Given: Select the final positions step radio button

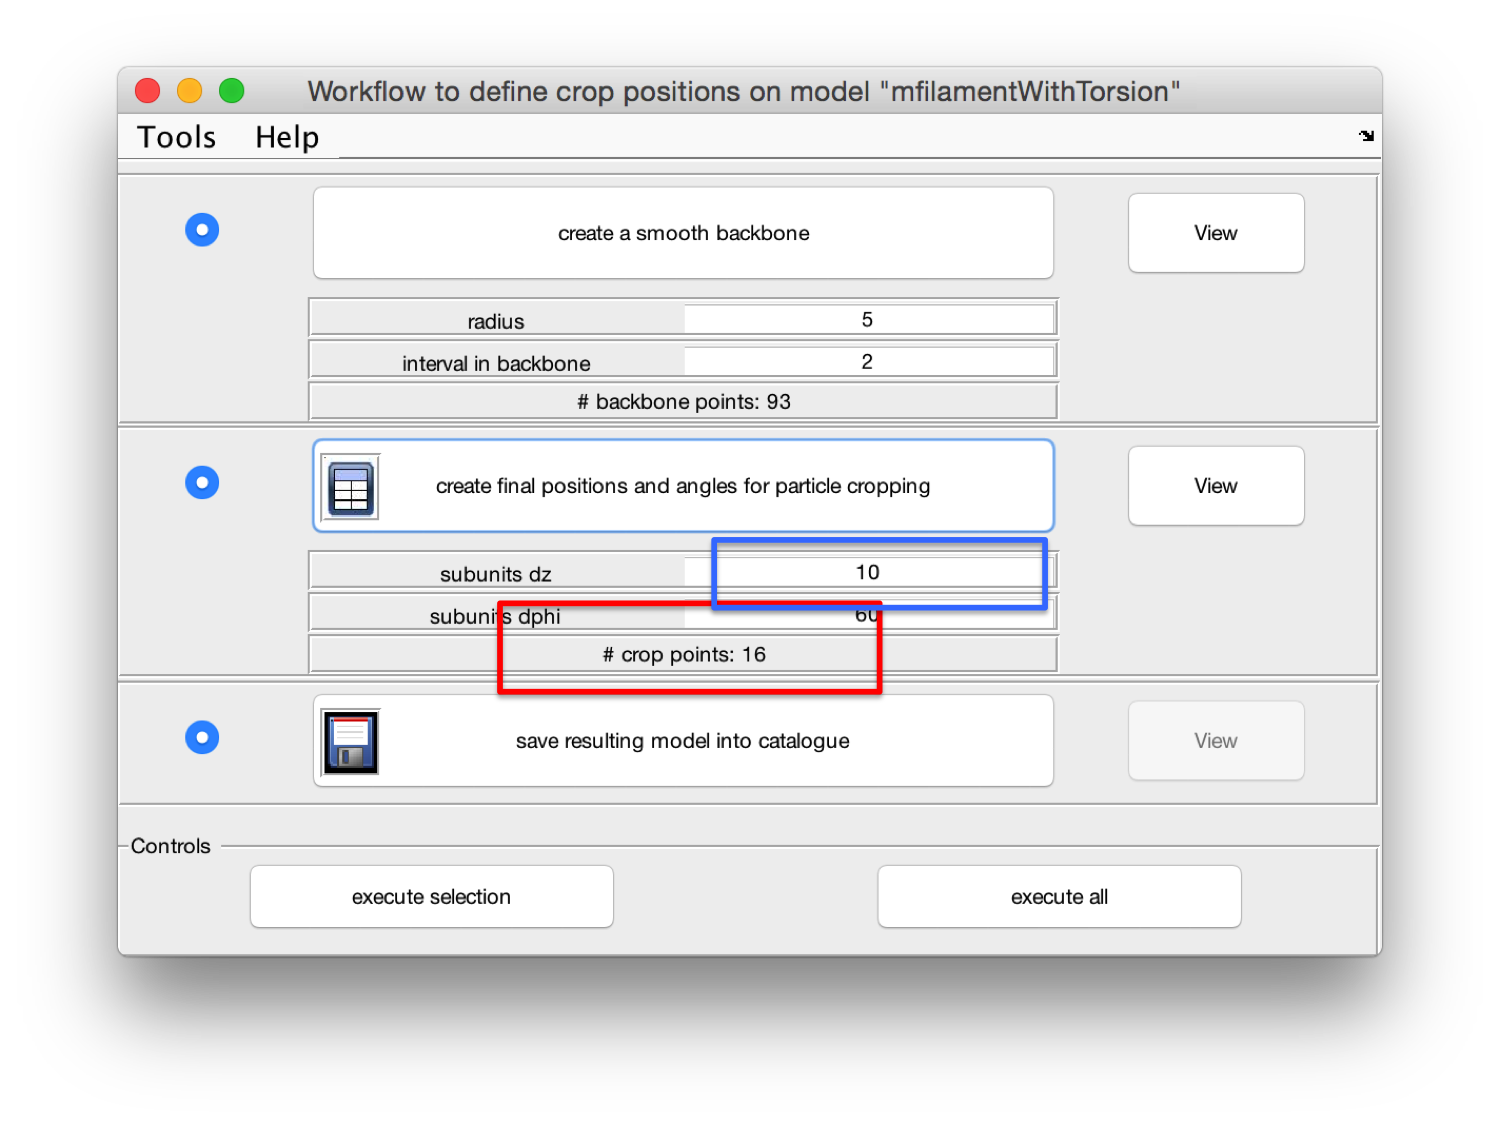Looking at the screenshot, I should point(202,483).
